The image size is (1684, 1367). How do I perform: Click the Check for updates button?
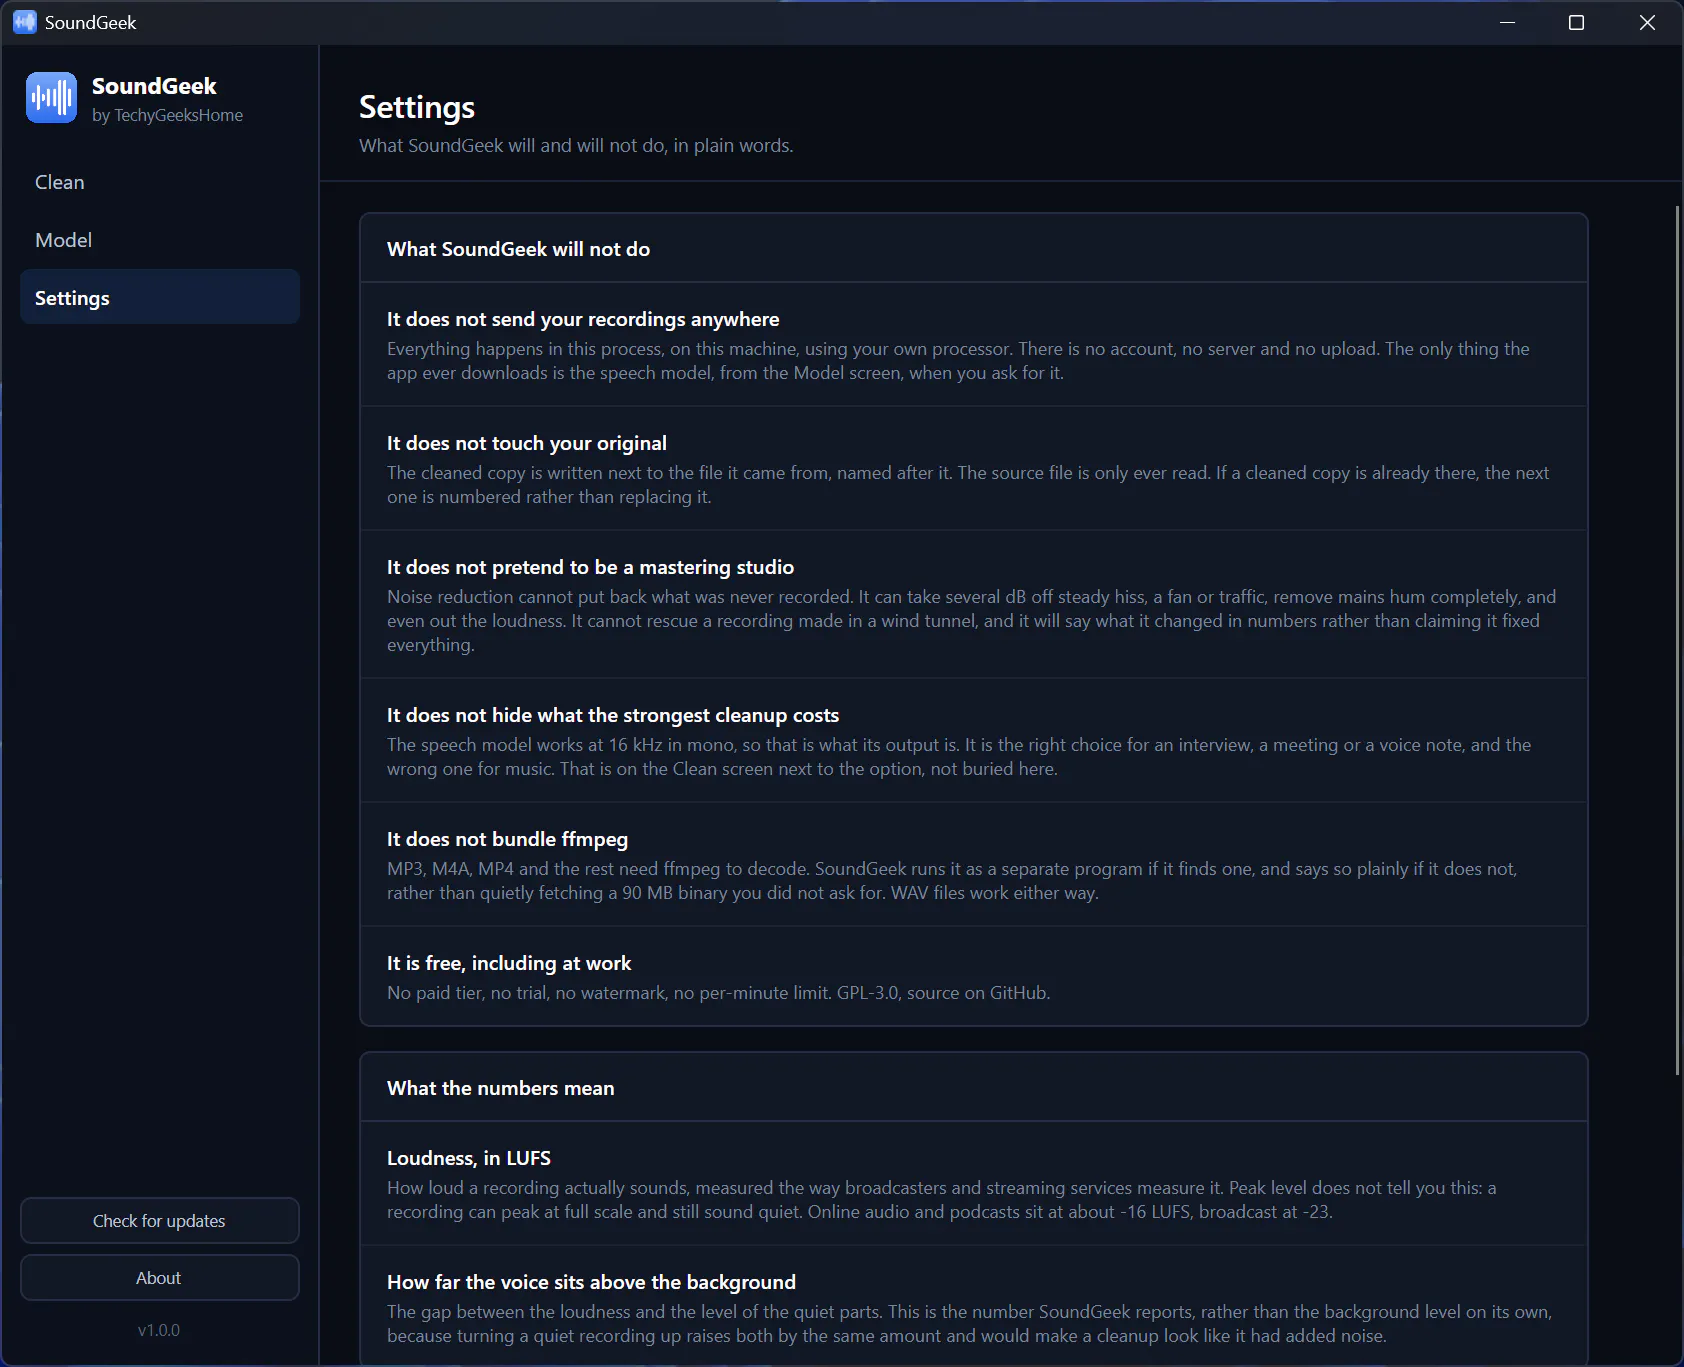[160, 1221]
